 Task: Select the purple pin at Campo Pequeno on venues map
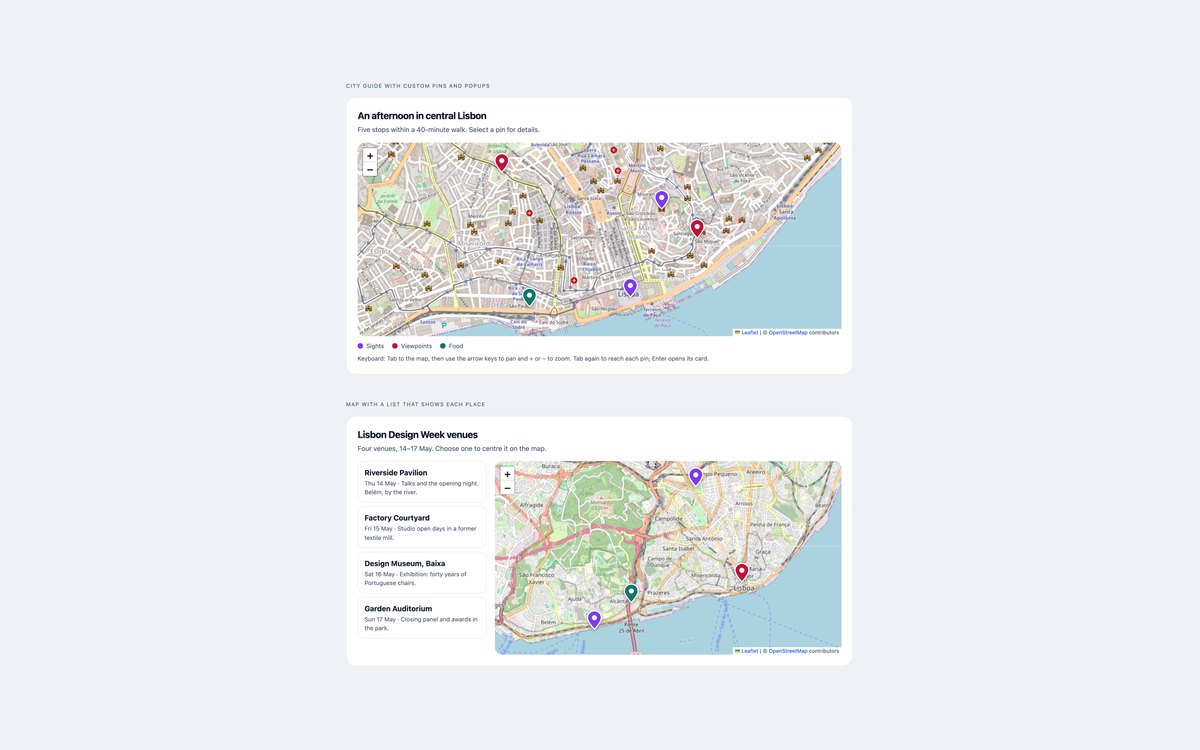696,477
